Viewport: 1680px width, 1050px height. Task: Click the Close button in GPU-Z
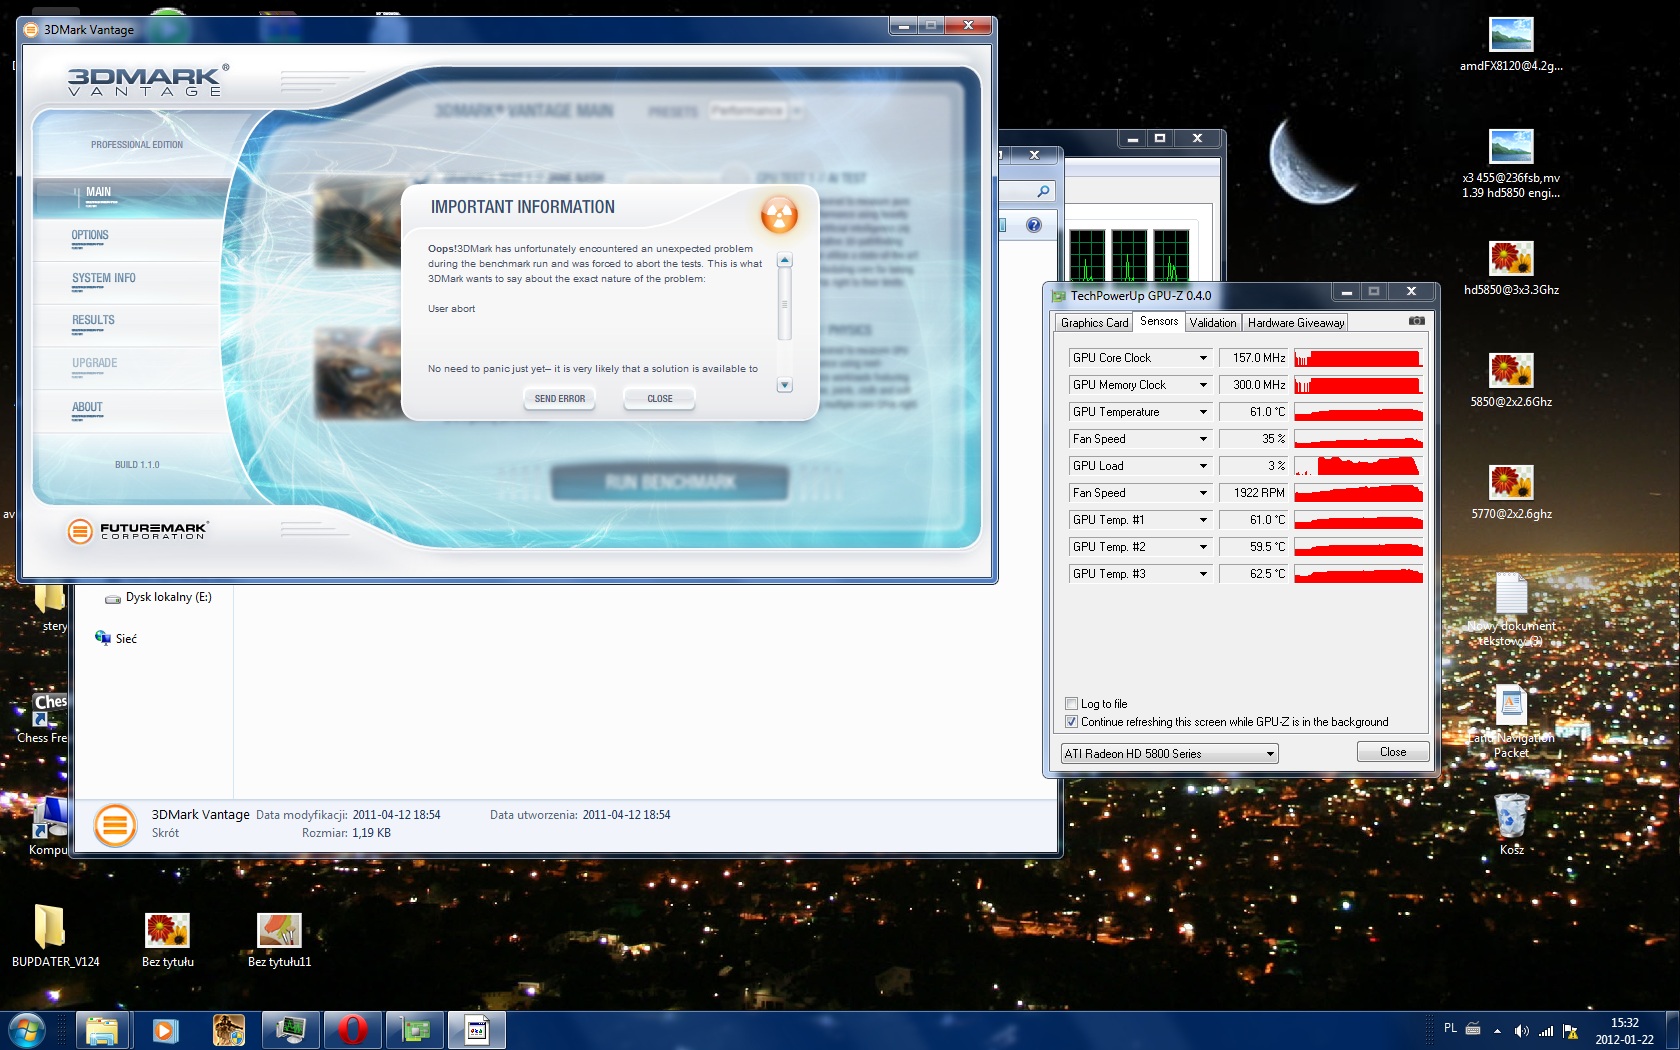click(x=1393, y=752)
